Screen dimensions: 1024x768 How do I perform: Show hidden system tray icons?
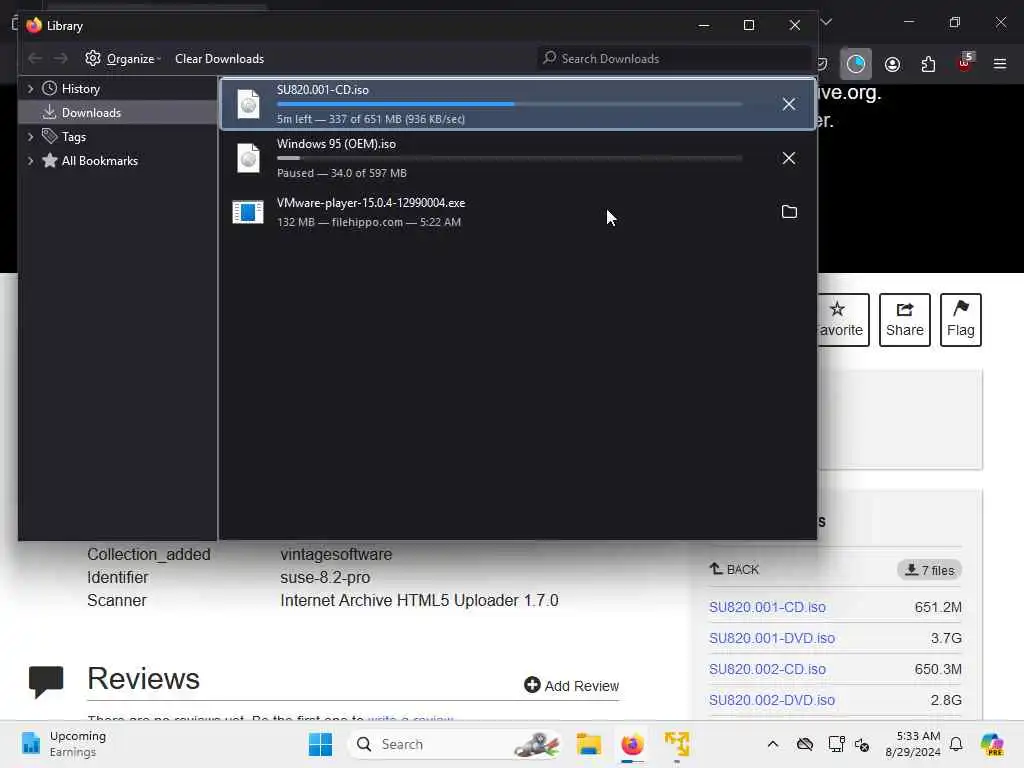click(773, 744)
